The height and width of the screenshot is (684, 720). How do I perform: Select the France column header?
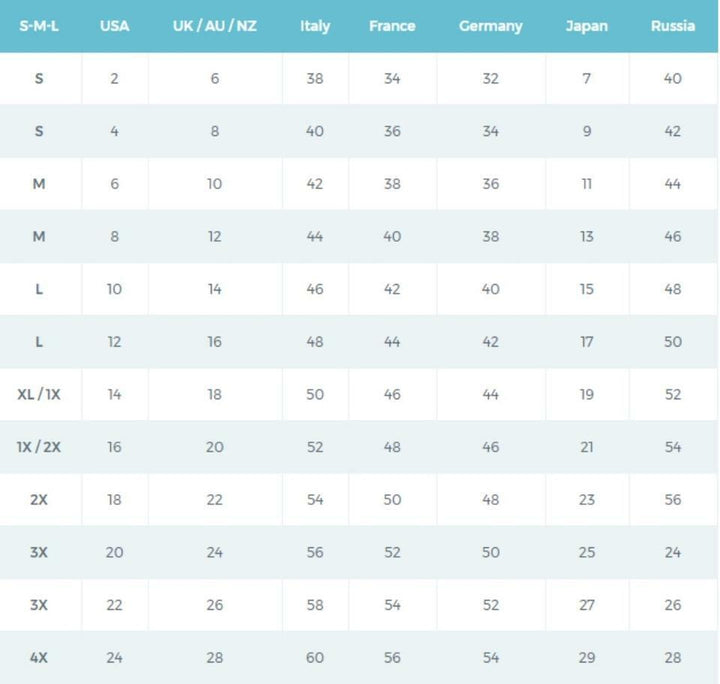[x=392, y=26]
